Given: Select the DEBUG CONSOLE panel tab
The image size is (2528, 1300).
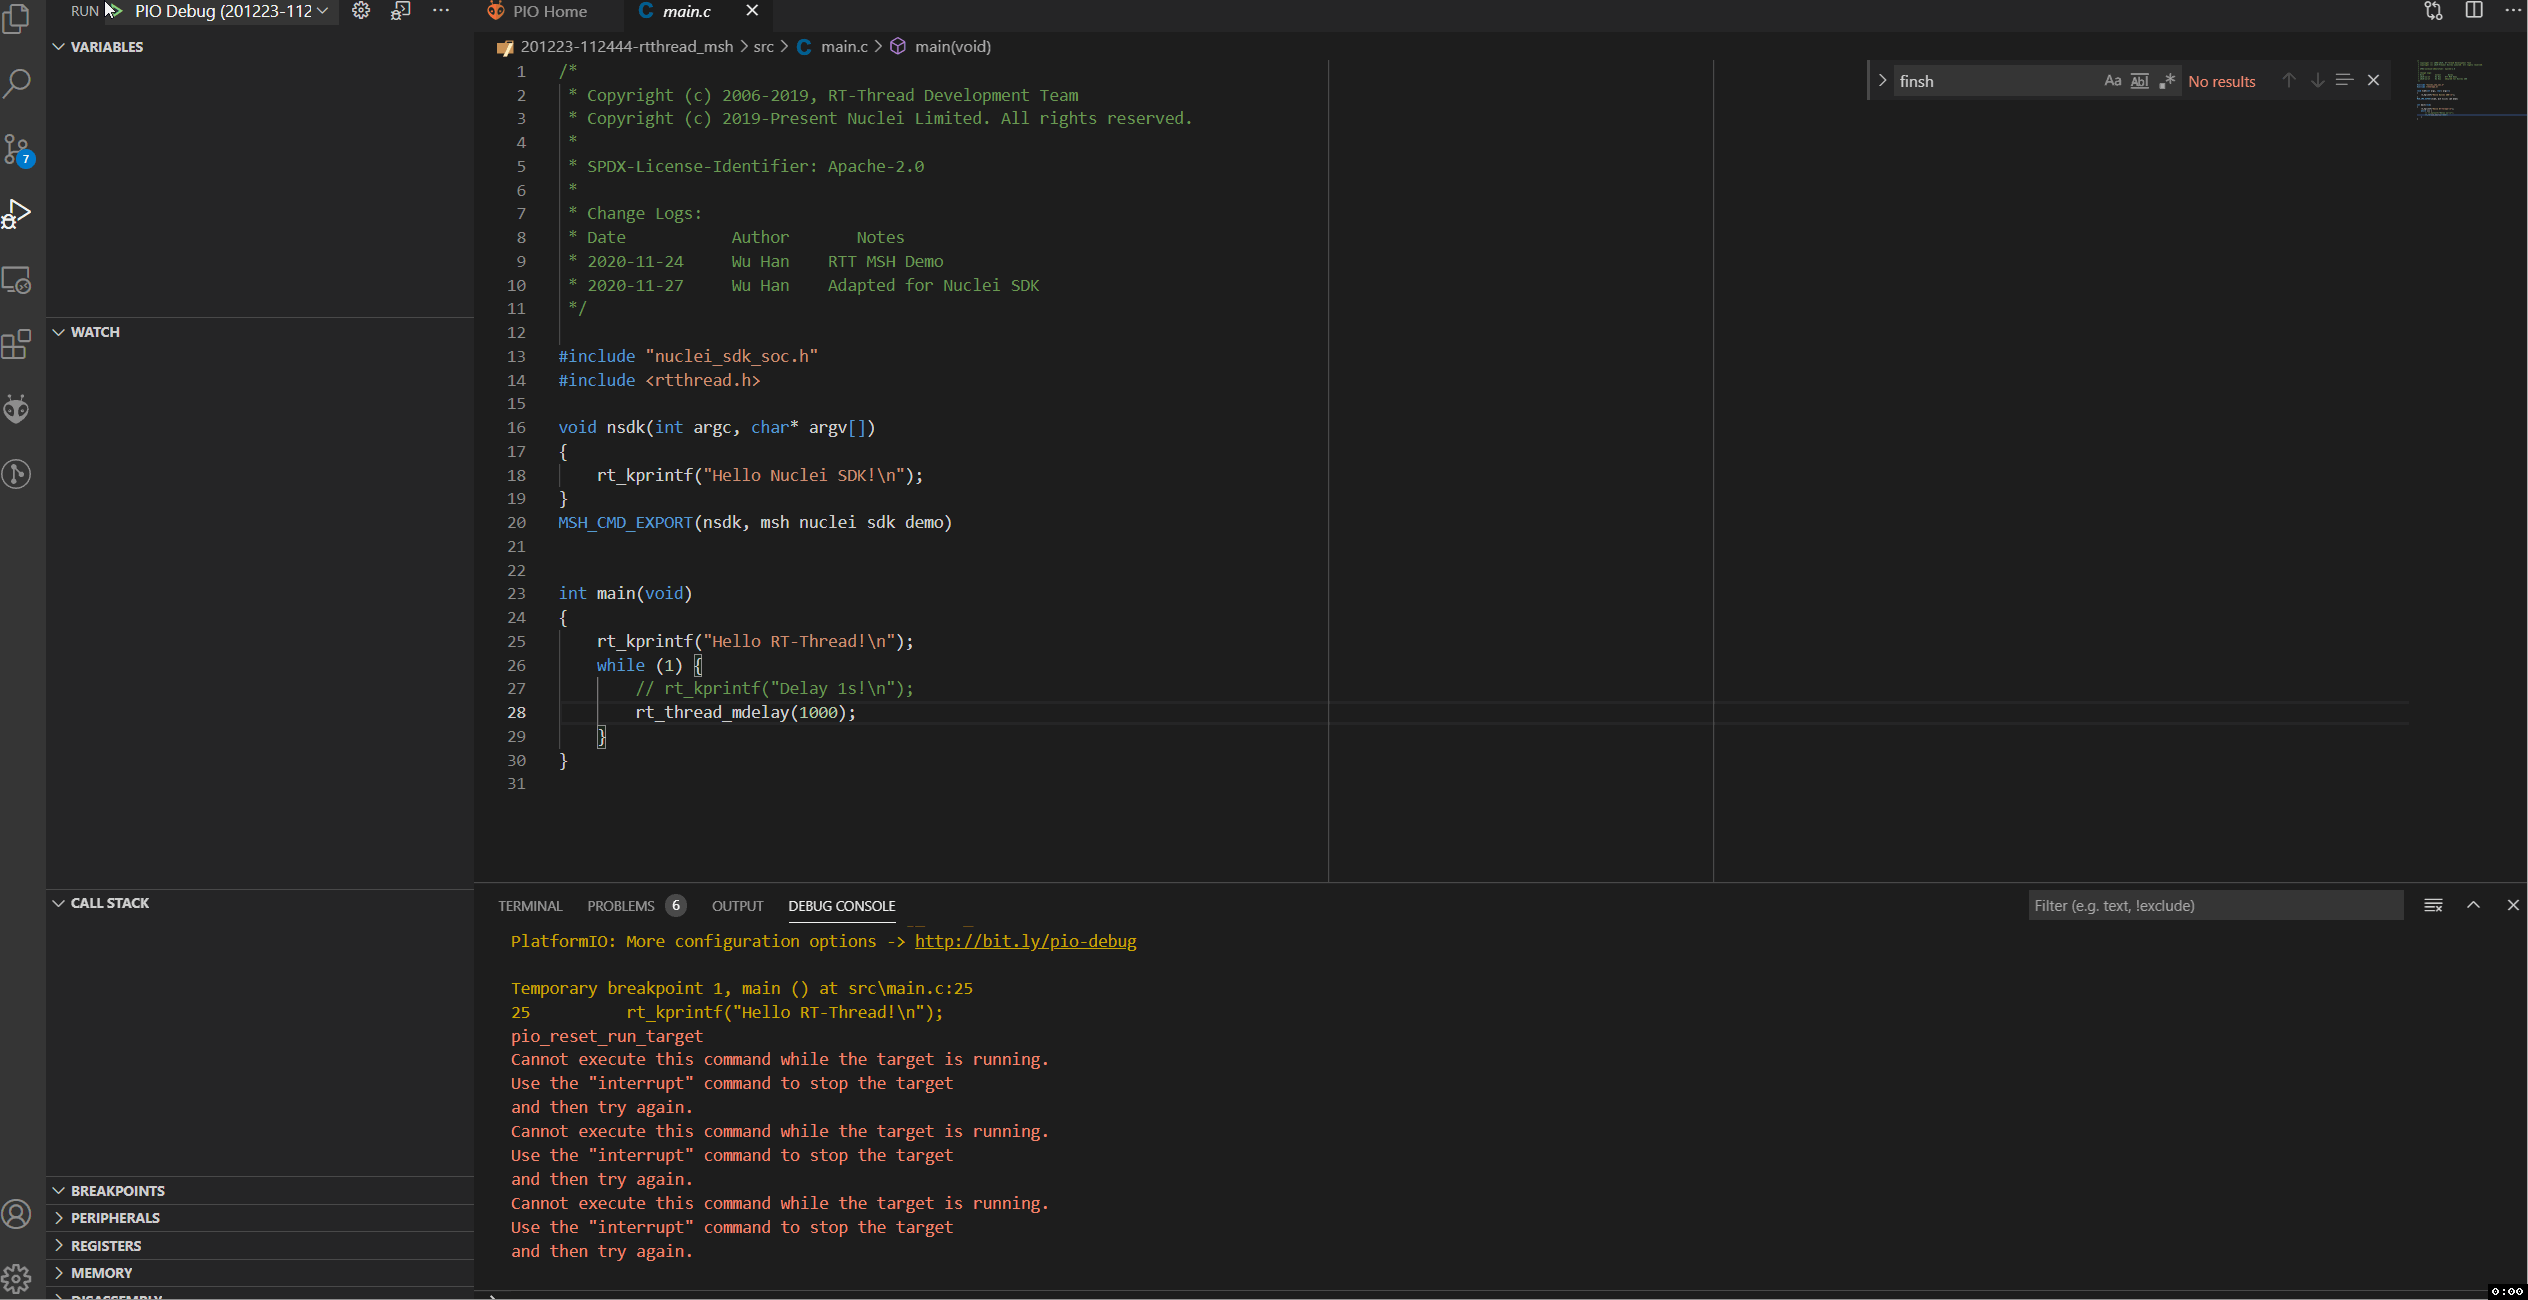Looking at the screenshot, I should (x=841, y=906).
